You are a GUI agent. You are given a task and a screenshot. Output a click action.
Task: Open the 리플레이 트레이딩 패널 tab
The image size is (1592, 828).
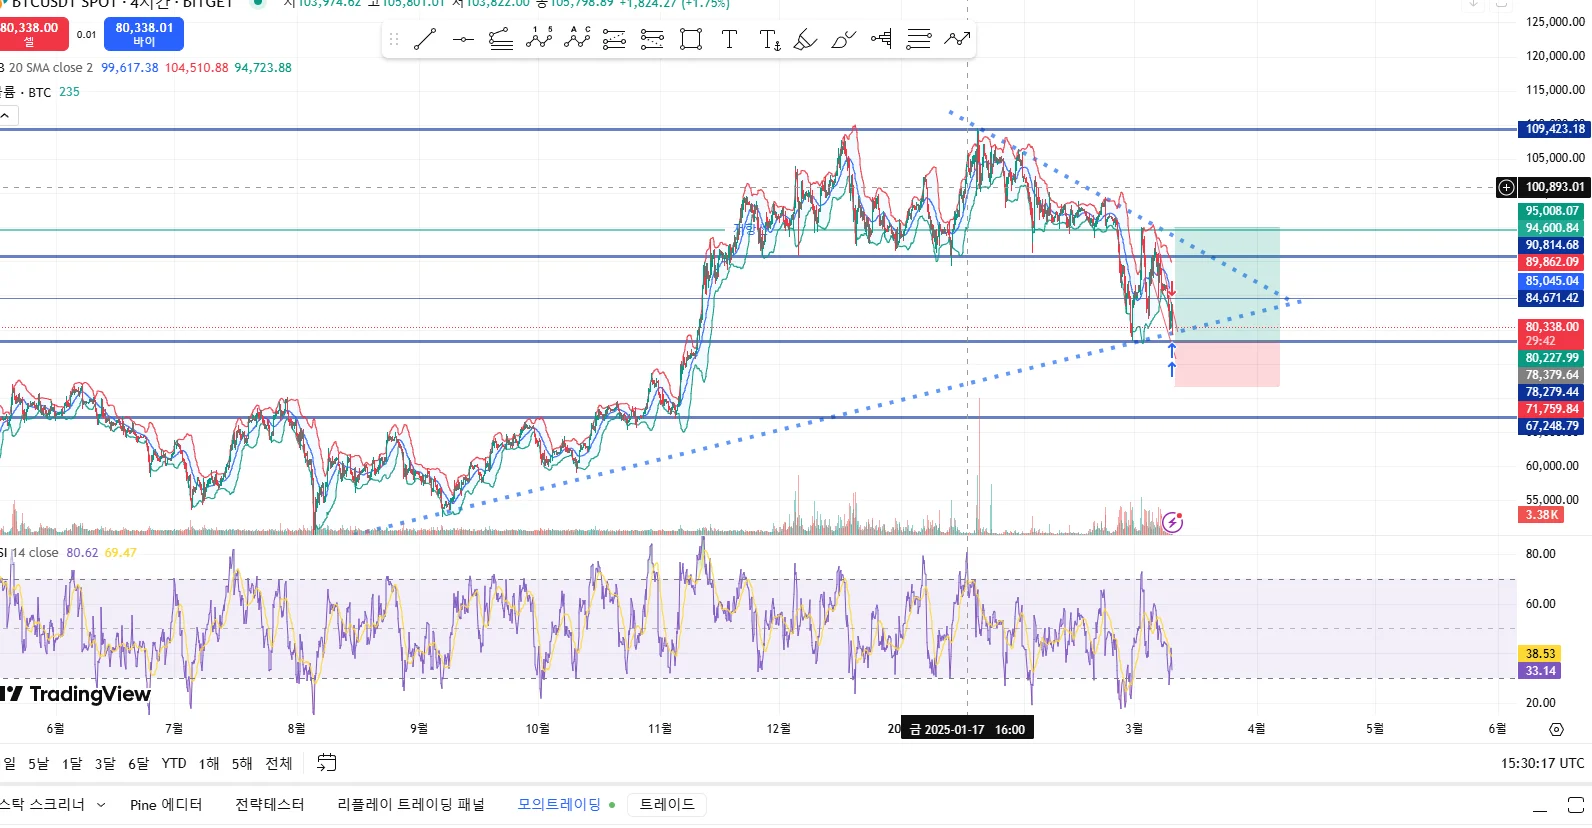tap(411, 805)
